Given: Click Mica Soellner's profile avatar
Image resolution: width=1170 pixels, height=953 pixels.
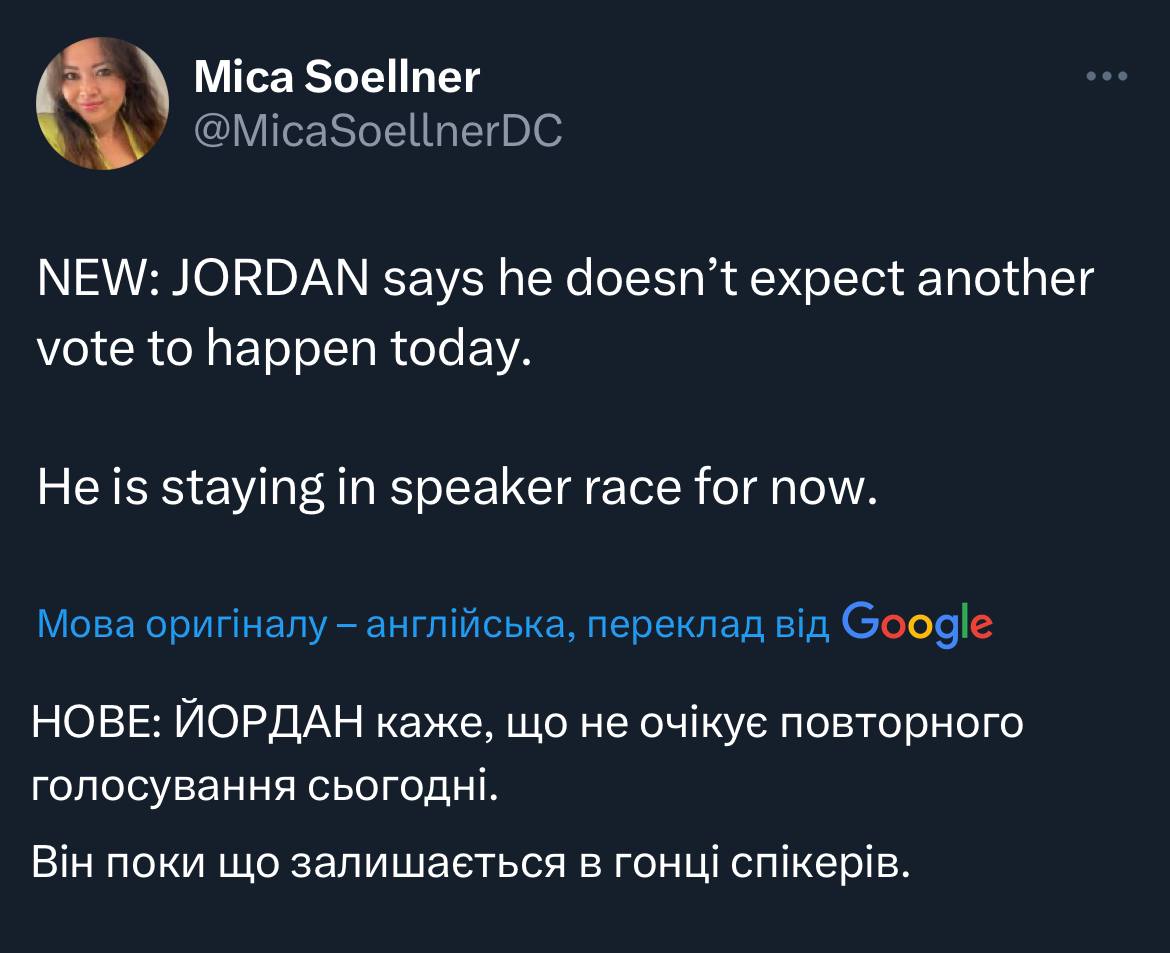Looking at the screenshot, I should point(102,103).
